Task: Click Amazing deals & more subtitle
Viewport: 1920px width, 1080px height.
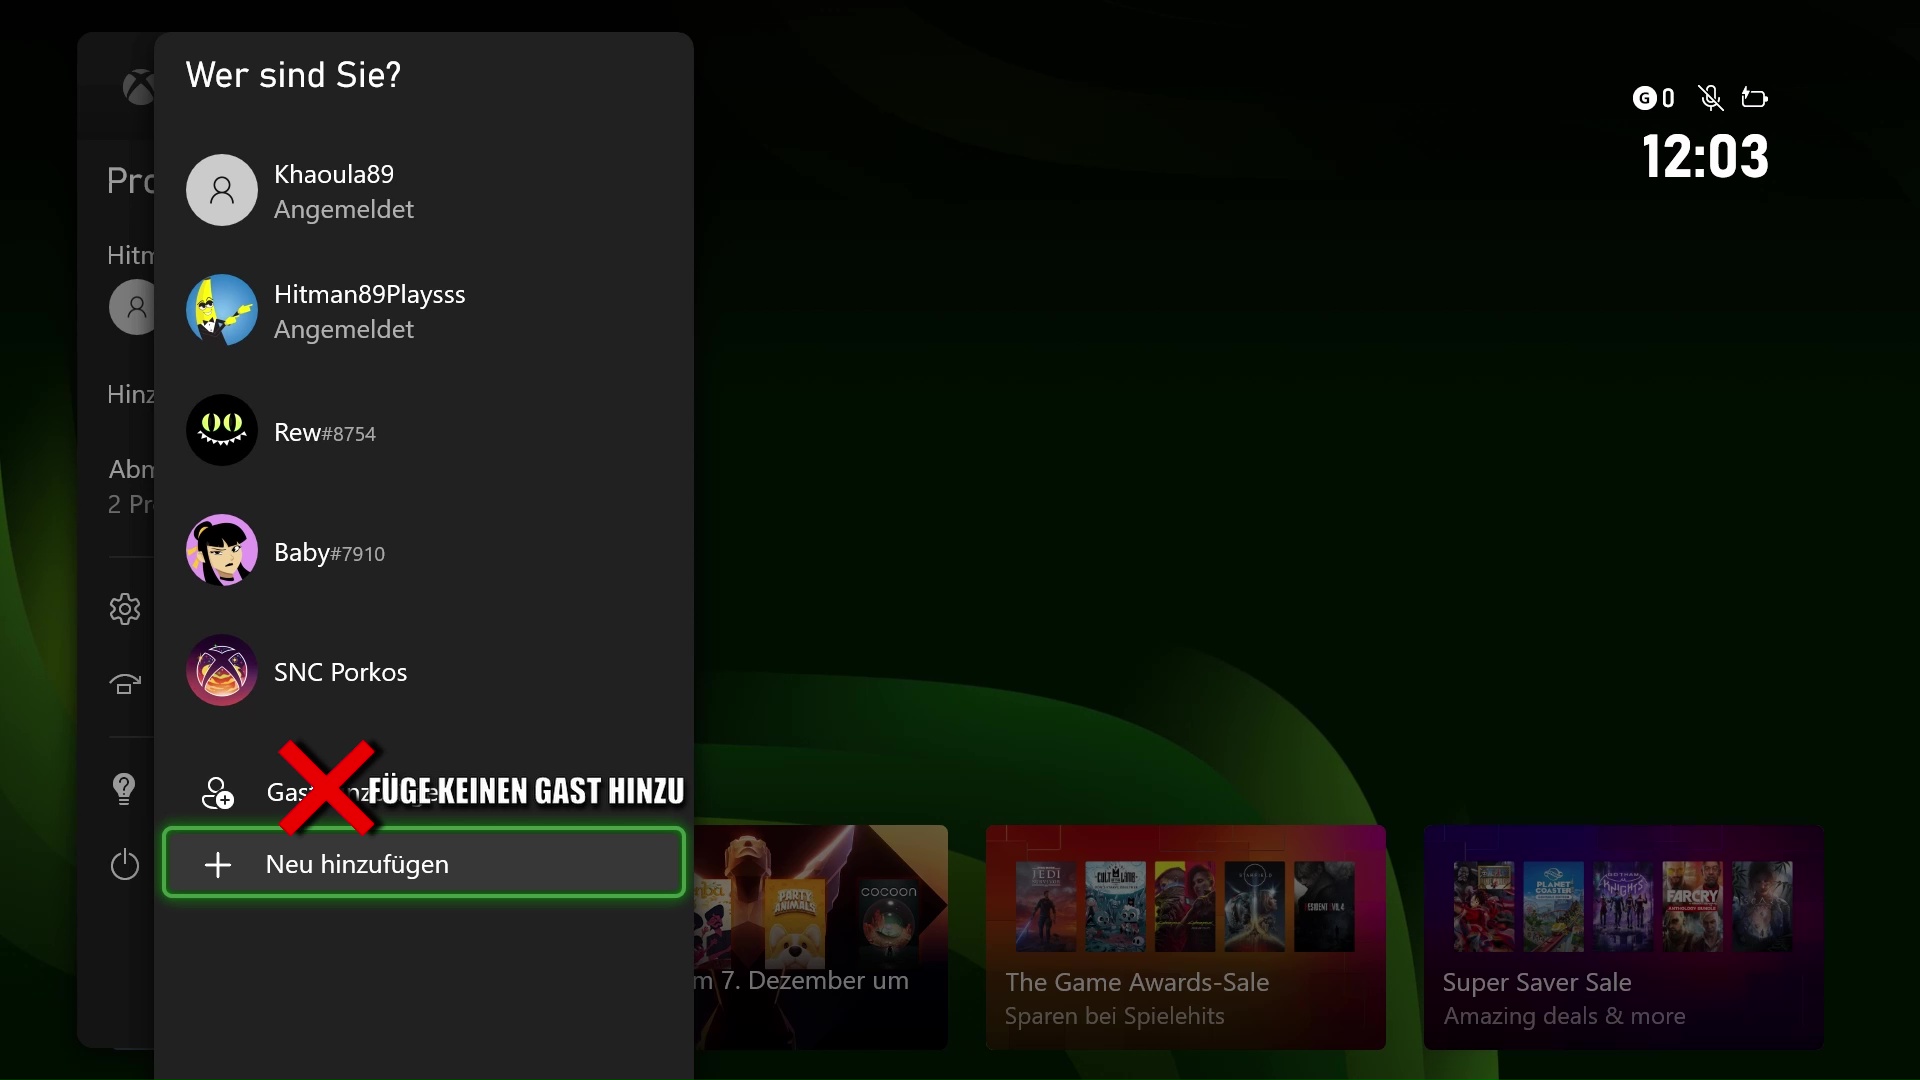Action: click(1564, 1016)
